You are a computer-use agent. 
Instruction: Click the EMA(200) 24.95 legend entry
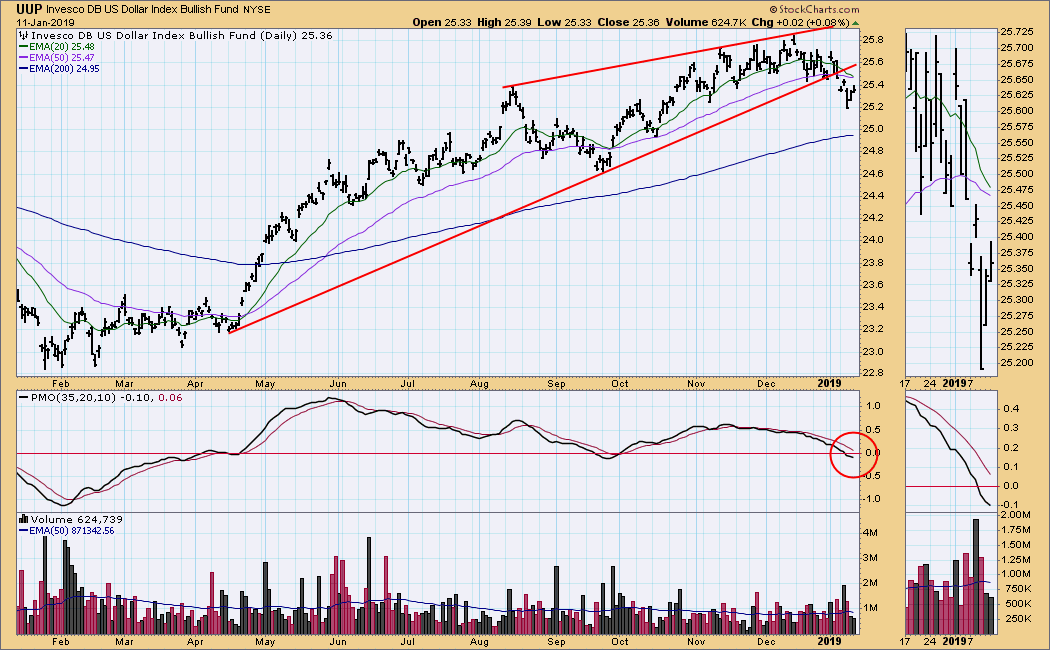64,68
